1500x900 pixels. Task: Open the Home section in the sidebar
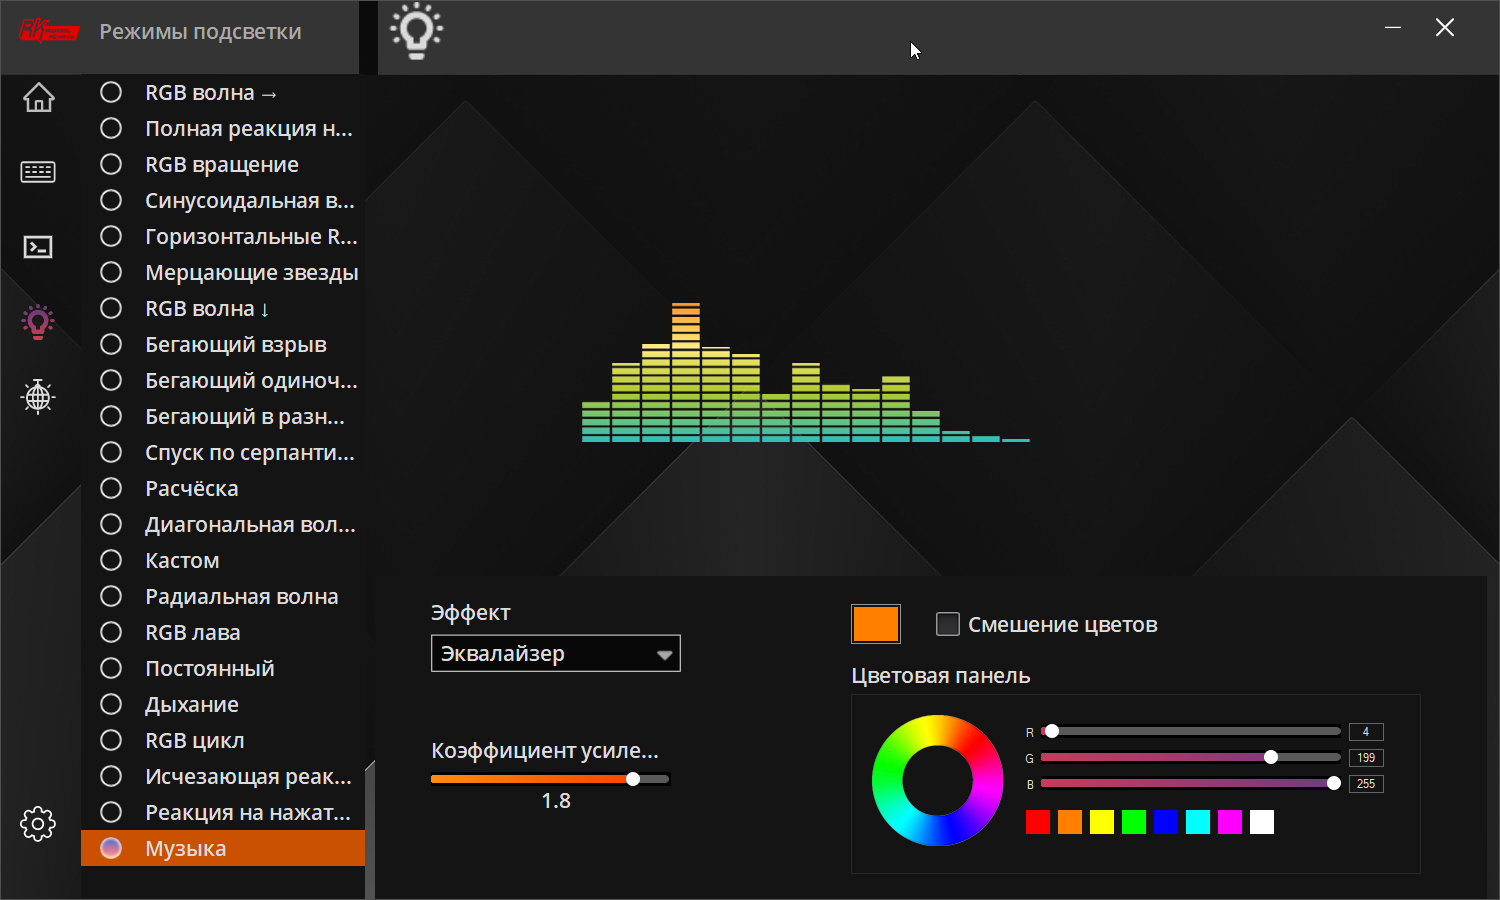[x=38, y=98]
